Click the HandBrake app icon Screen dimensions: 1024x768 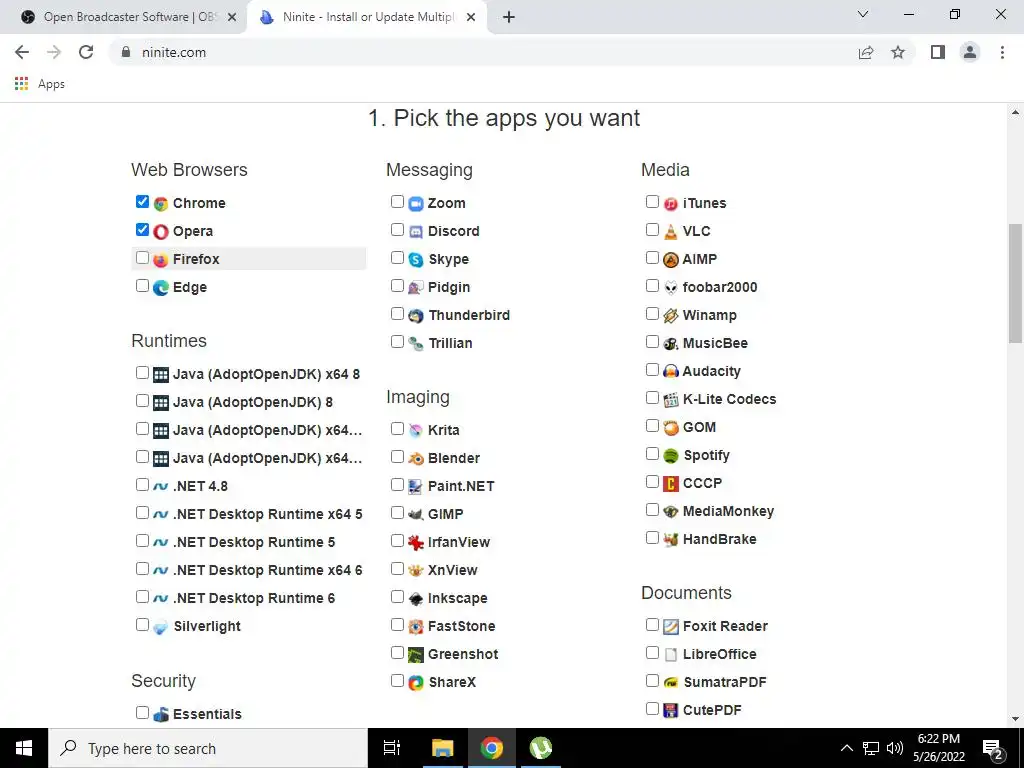pyautogui.click(x=671, y=540)
